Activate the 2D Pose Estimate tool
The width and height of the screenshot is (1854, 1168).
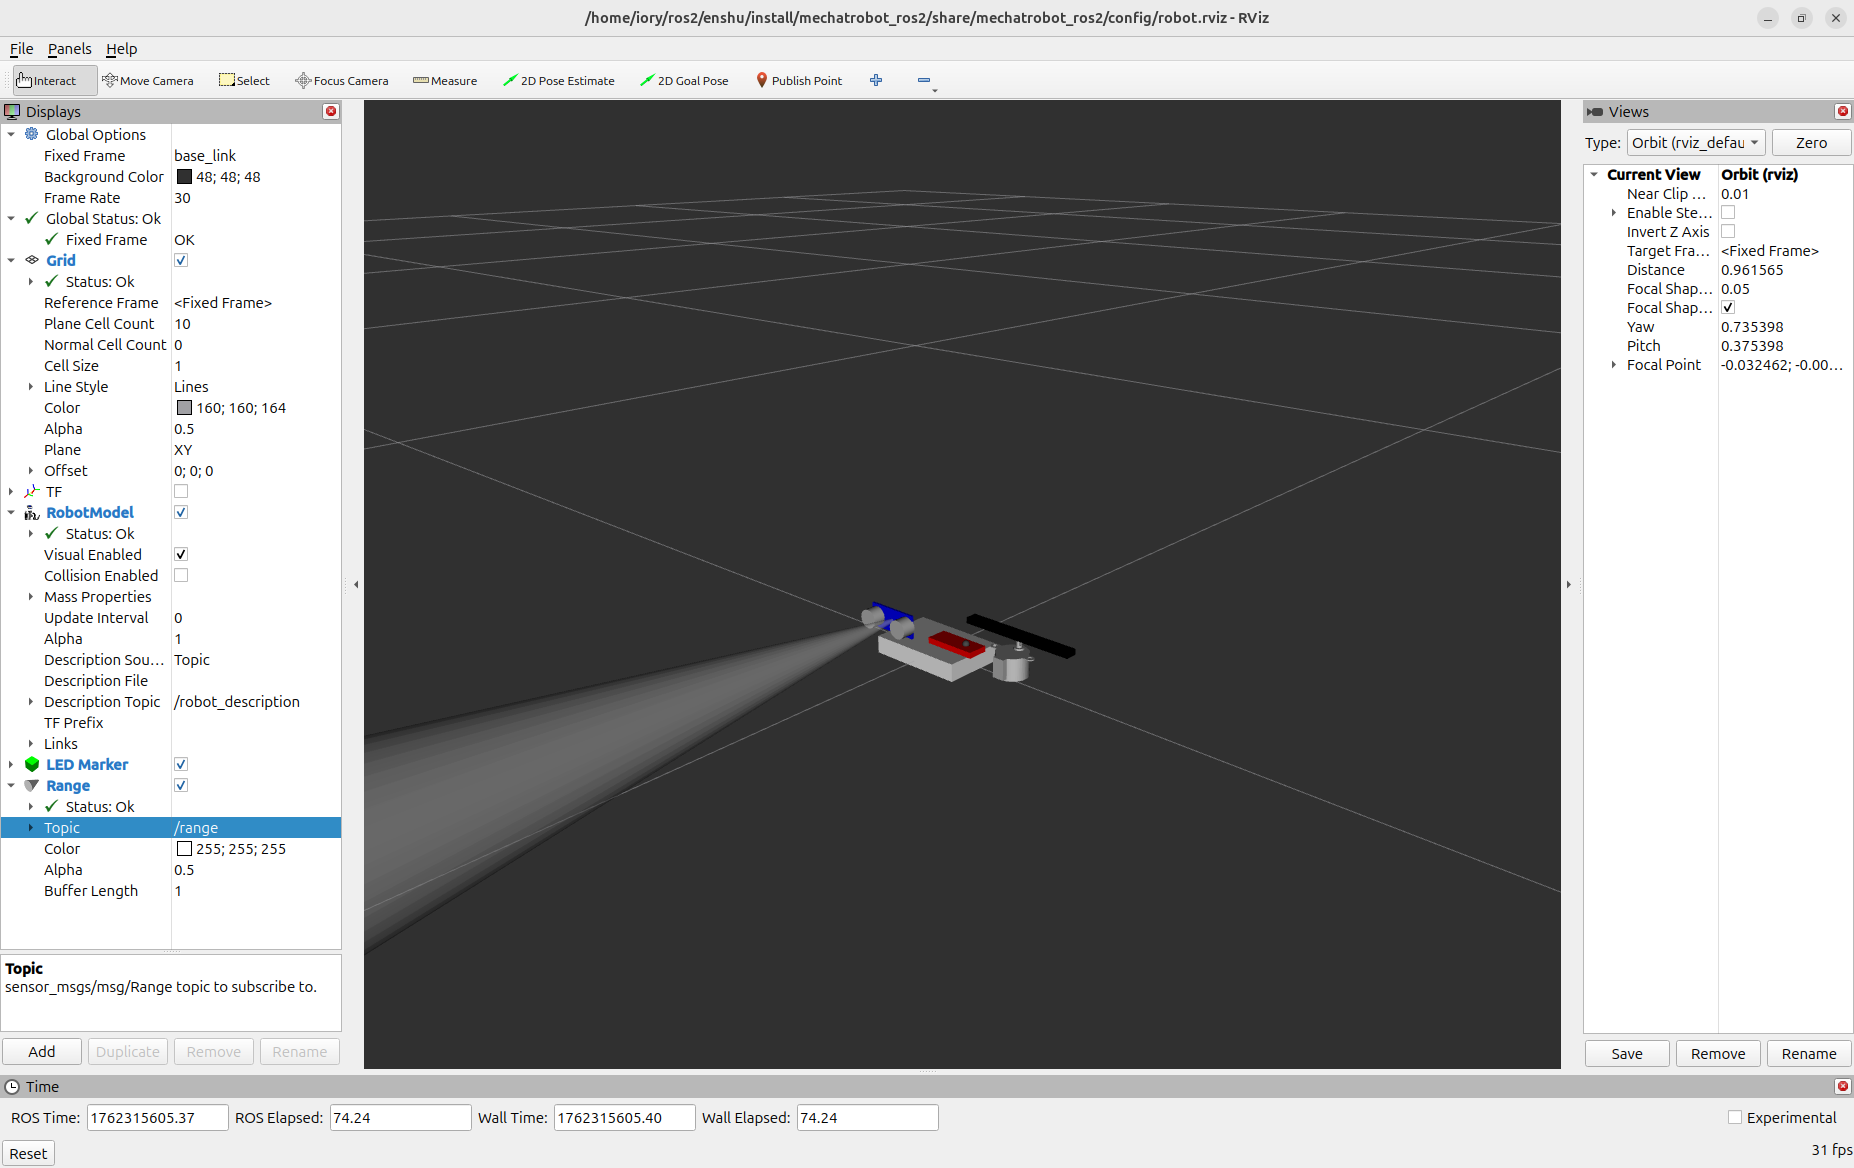point(559,80)
